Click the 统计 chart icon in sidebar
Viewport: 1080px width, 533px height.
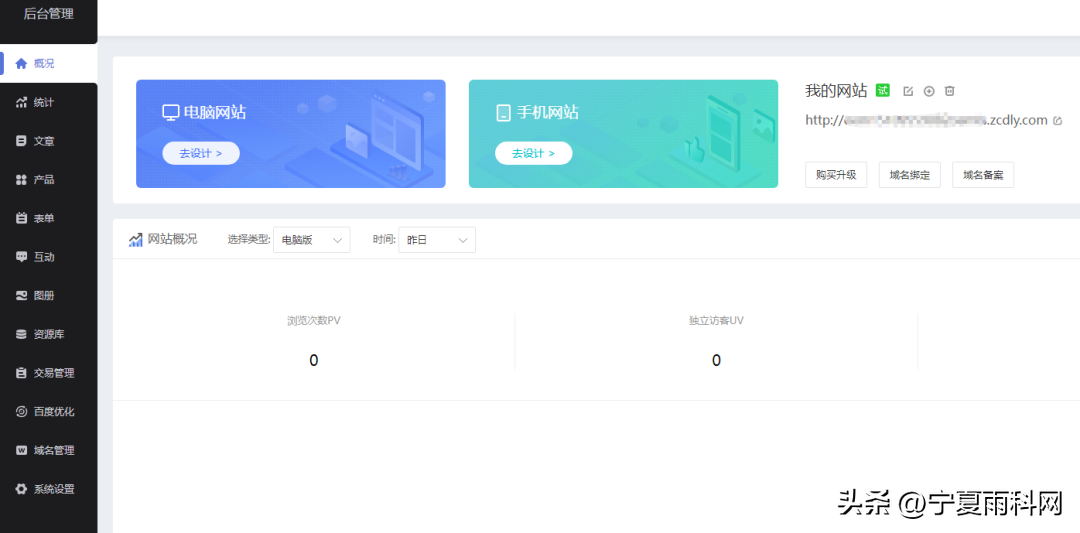[21, 102]
